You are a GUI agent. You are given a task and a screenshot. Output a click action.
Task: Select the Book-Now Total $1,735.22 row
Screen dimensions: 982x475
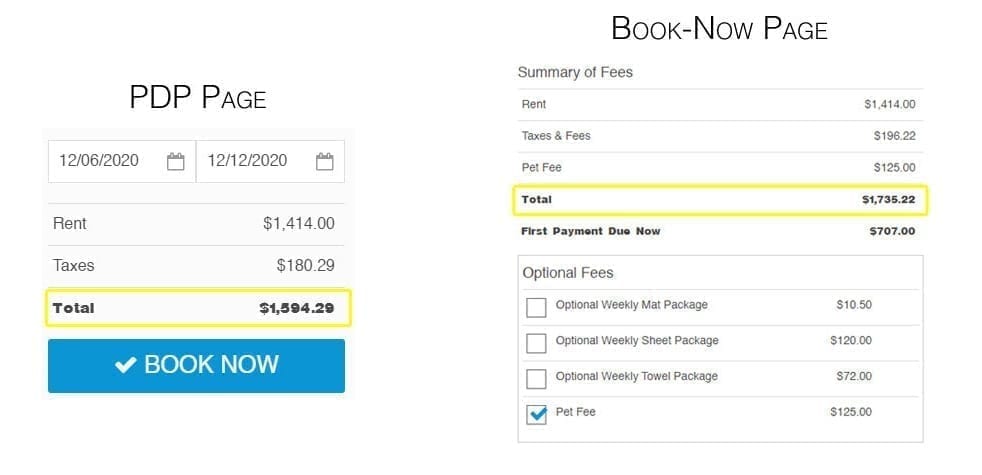(x=719, y=200)
